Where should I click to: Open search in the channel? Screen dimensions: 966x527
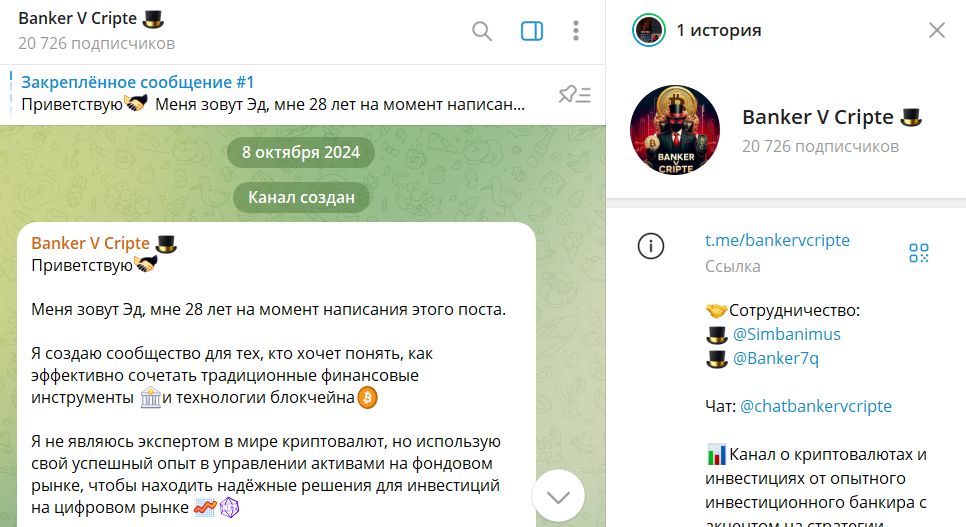(482, 31)
